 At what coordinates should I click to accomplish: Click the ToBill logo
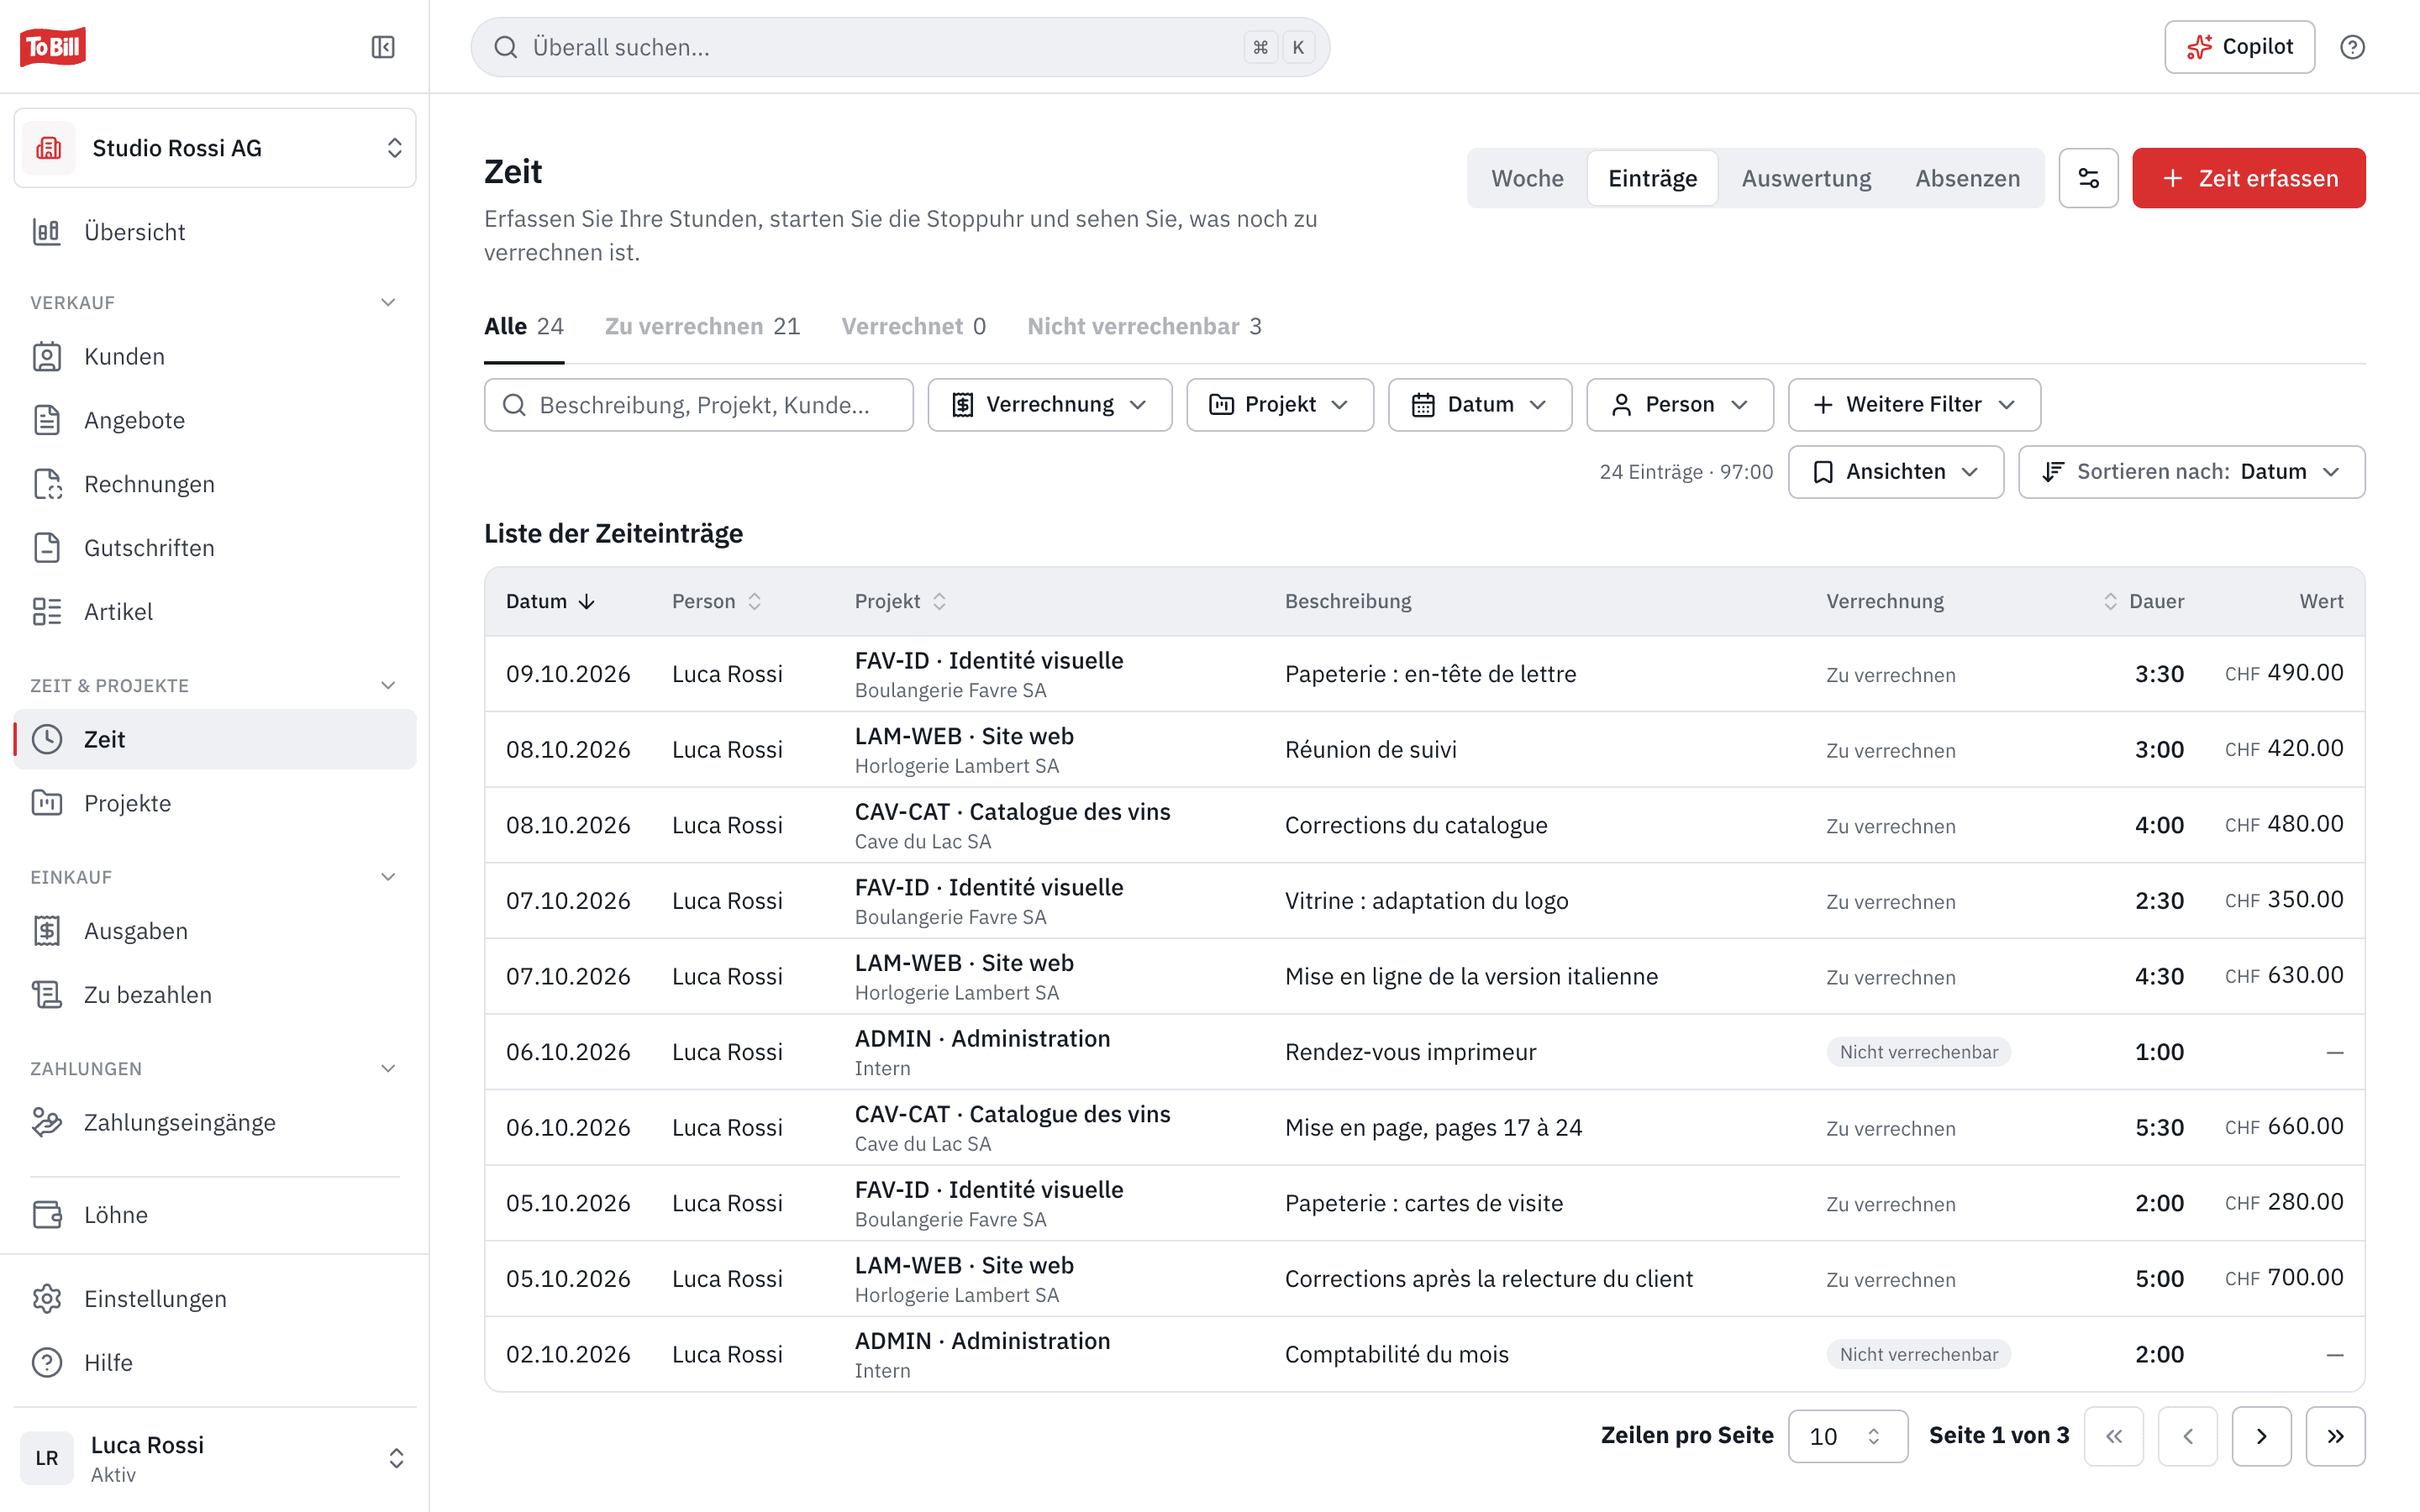click(x=53, y=46)
